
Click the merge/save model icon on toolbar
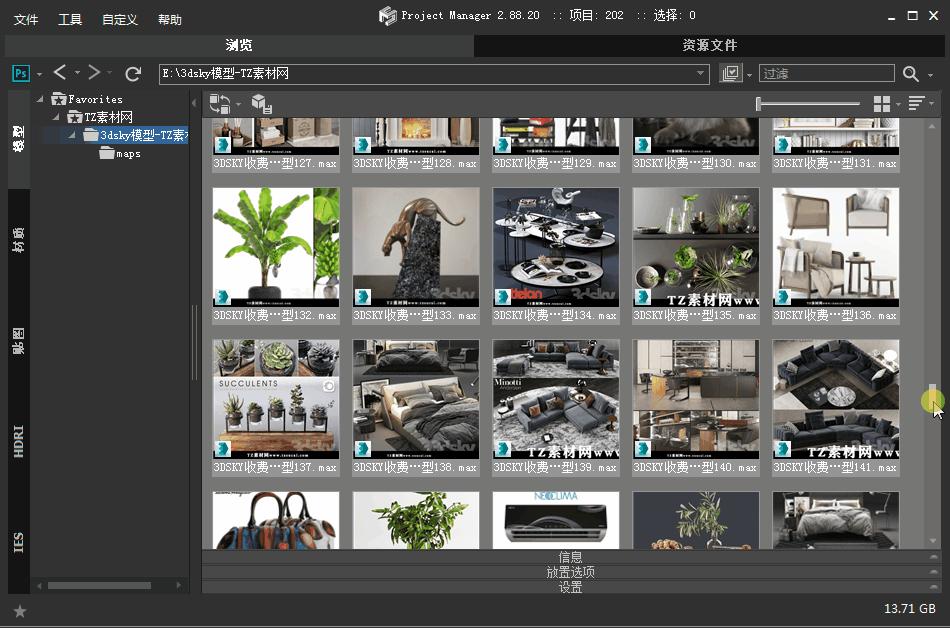point(262,103)
